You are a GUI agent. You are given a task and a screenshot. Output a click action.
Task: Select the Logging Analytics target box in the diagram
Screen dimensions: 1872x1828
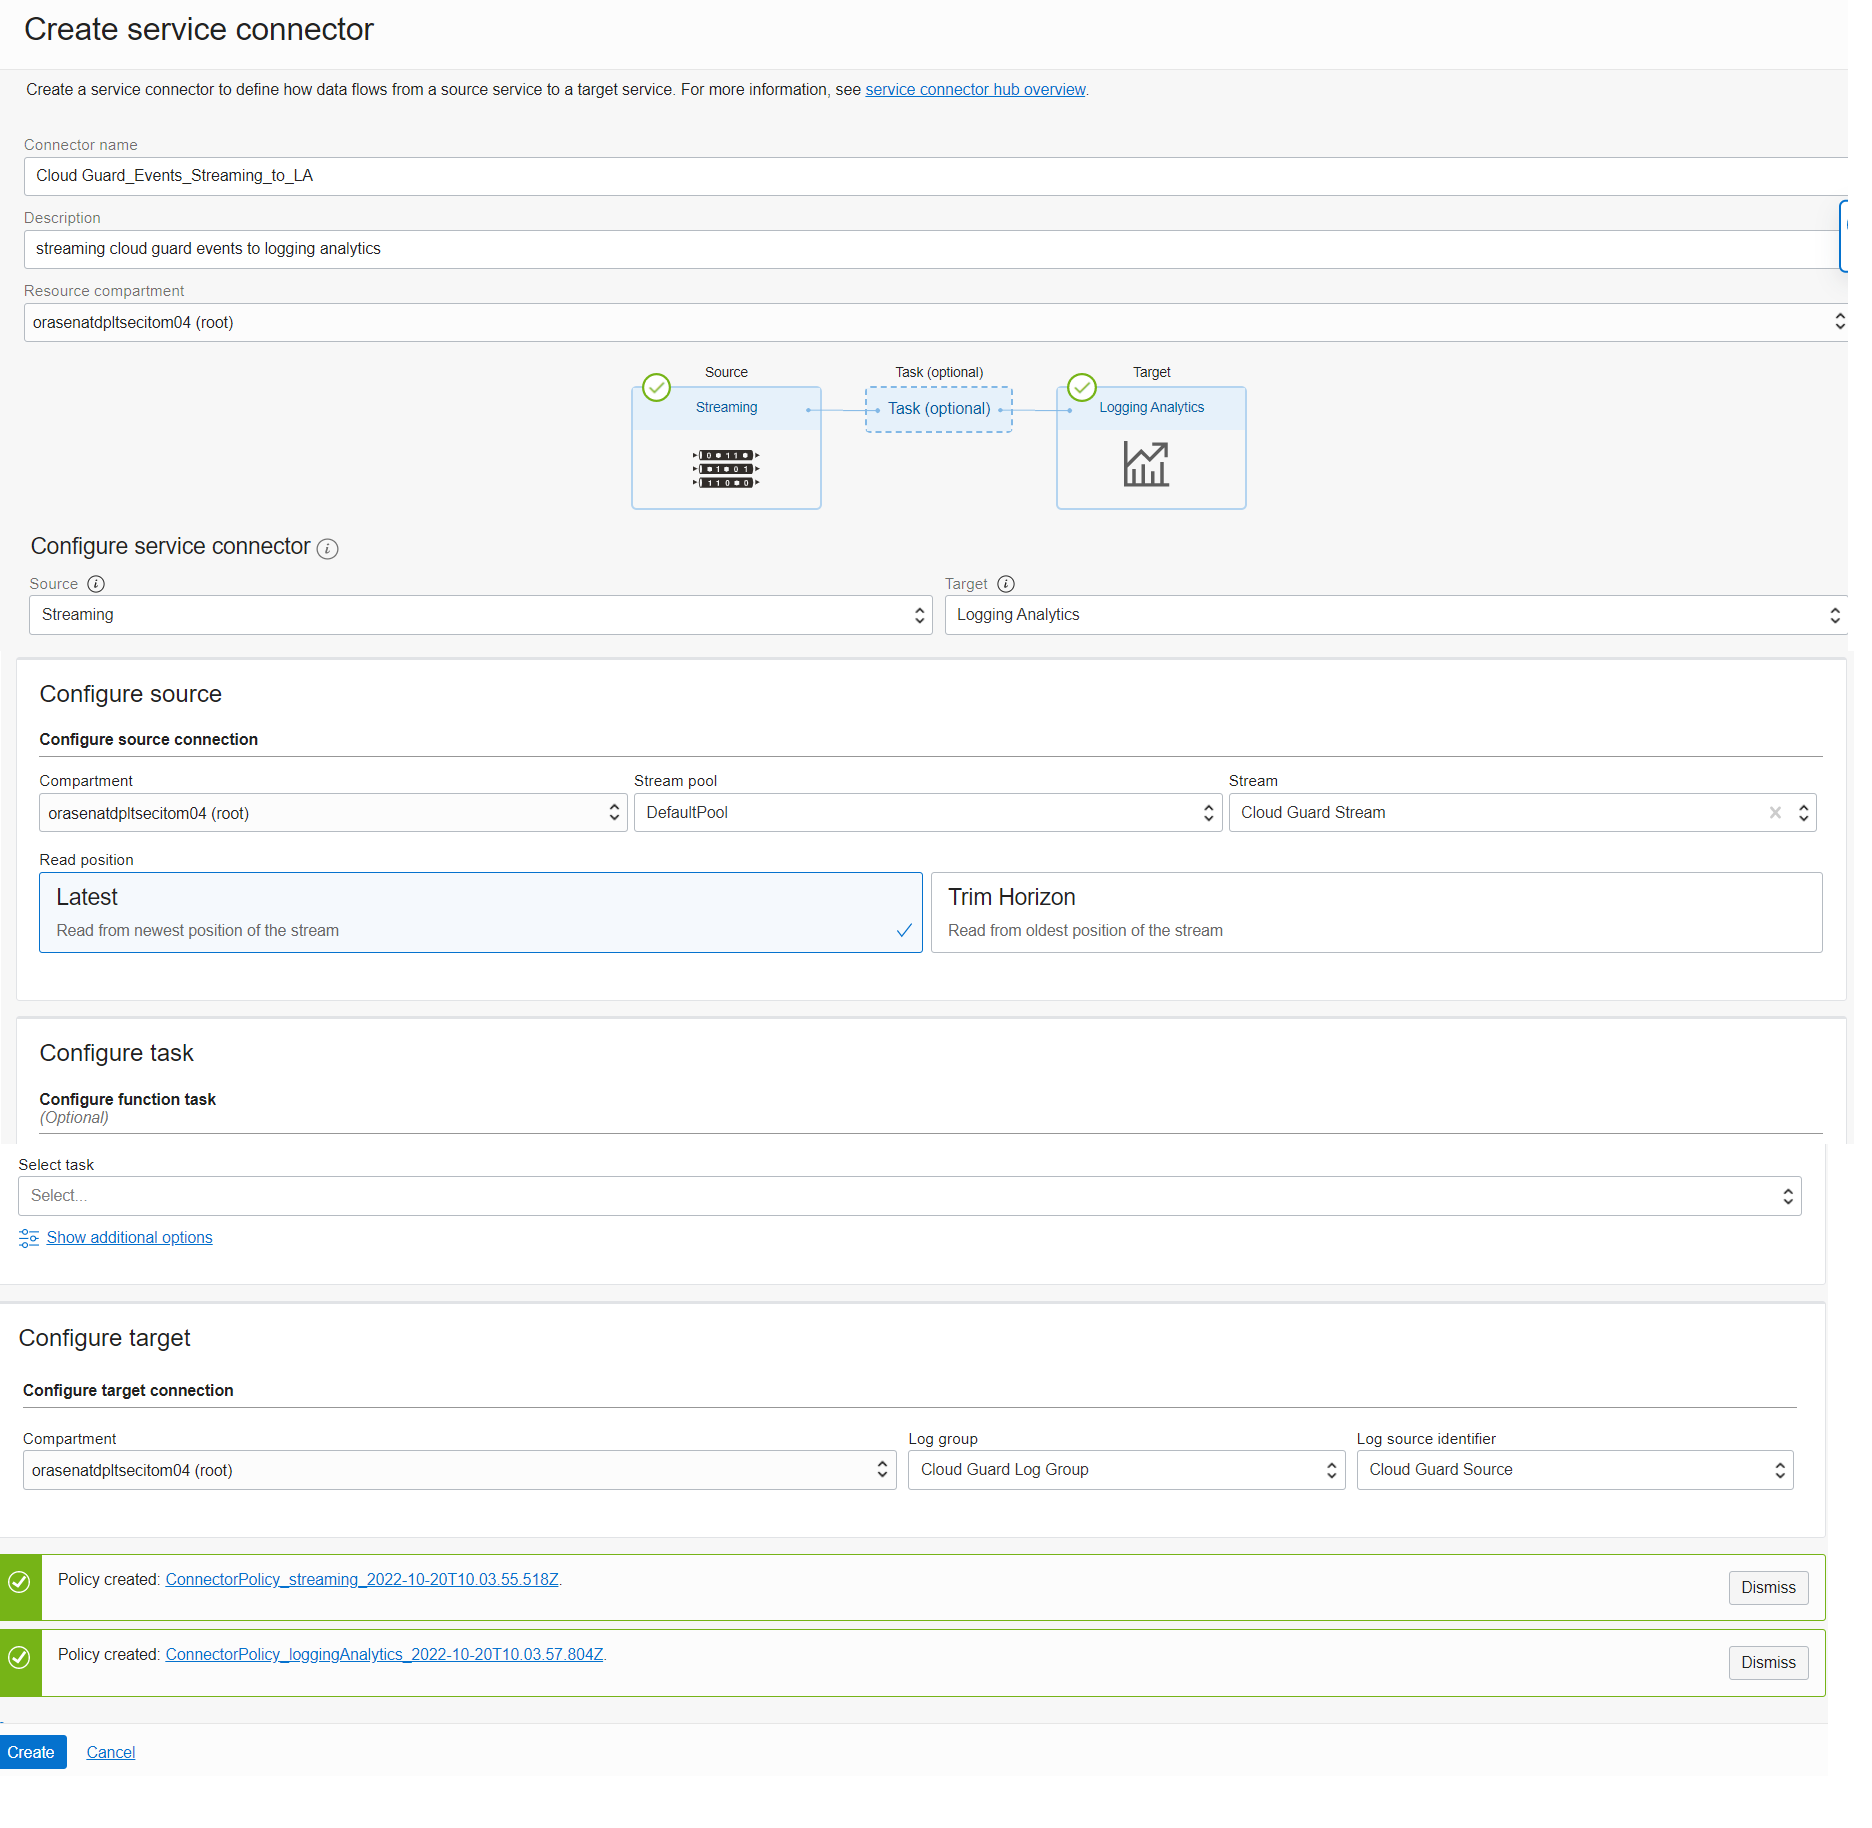(1150, 447)
